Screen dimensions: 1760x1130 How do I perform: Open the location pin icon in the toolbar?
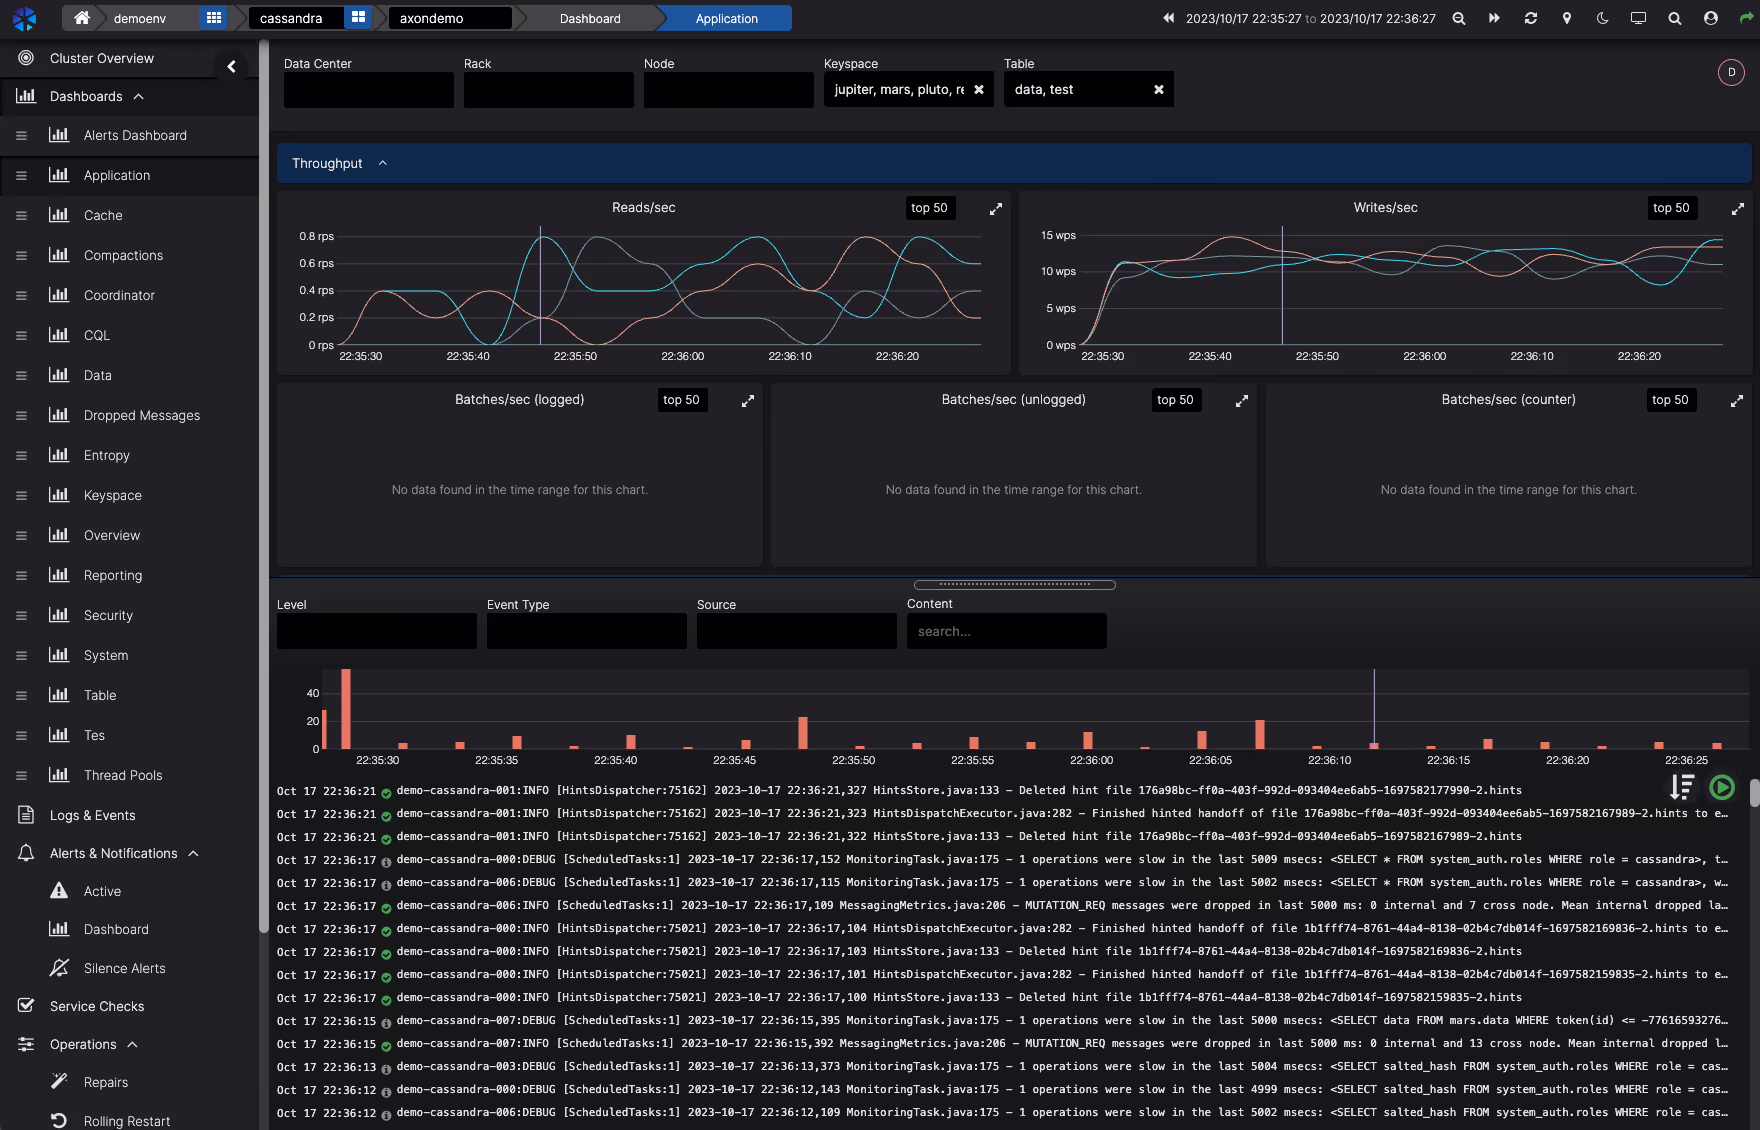coord(1567,18)
